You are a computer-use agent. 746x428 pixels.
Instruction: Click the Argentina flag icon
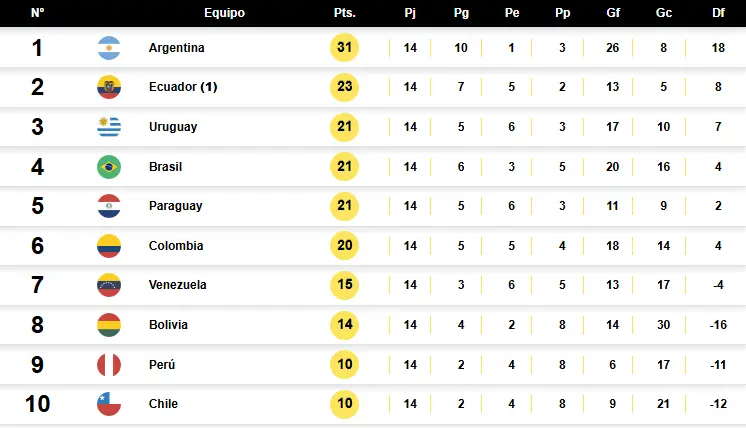(109, 48)
